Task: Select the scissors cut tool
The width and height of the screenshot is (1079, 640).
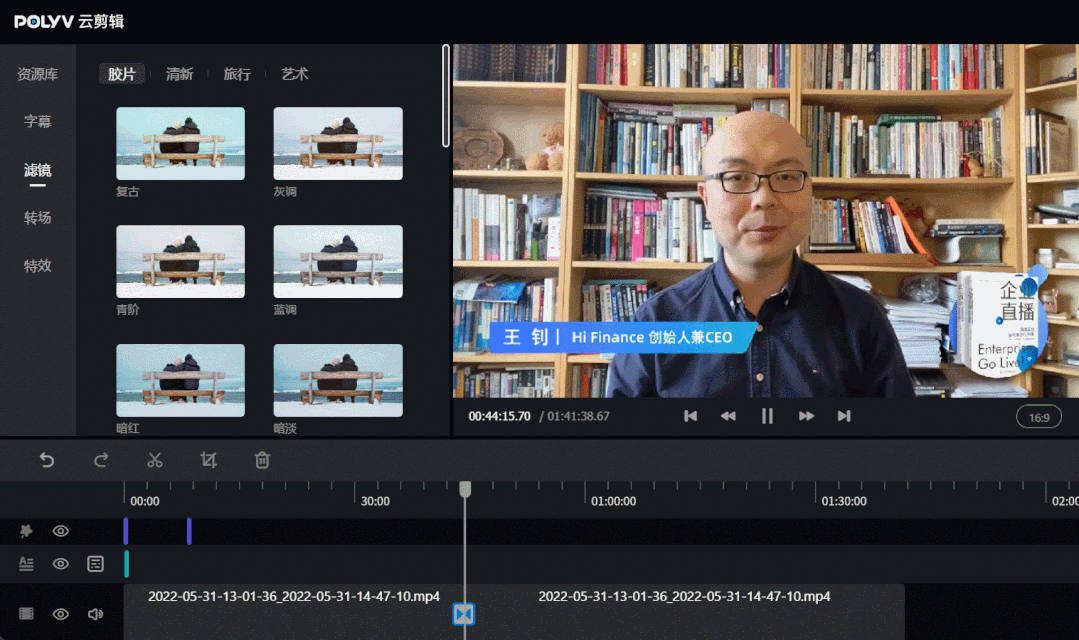Action: [155, 460]
